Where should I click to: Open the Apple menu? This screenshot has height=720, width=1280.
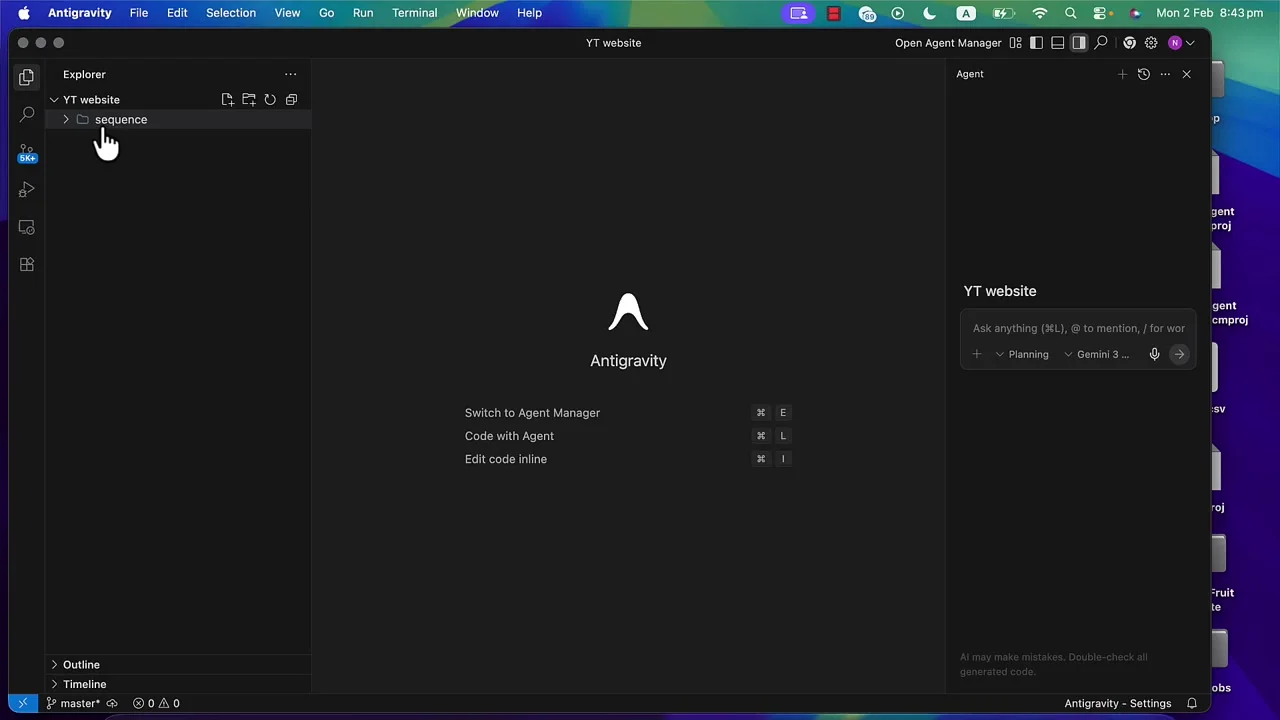click(x=23, y=13)
